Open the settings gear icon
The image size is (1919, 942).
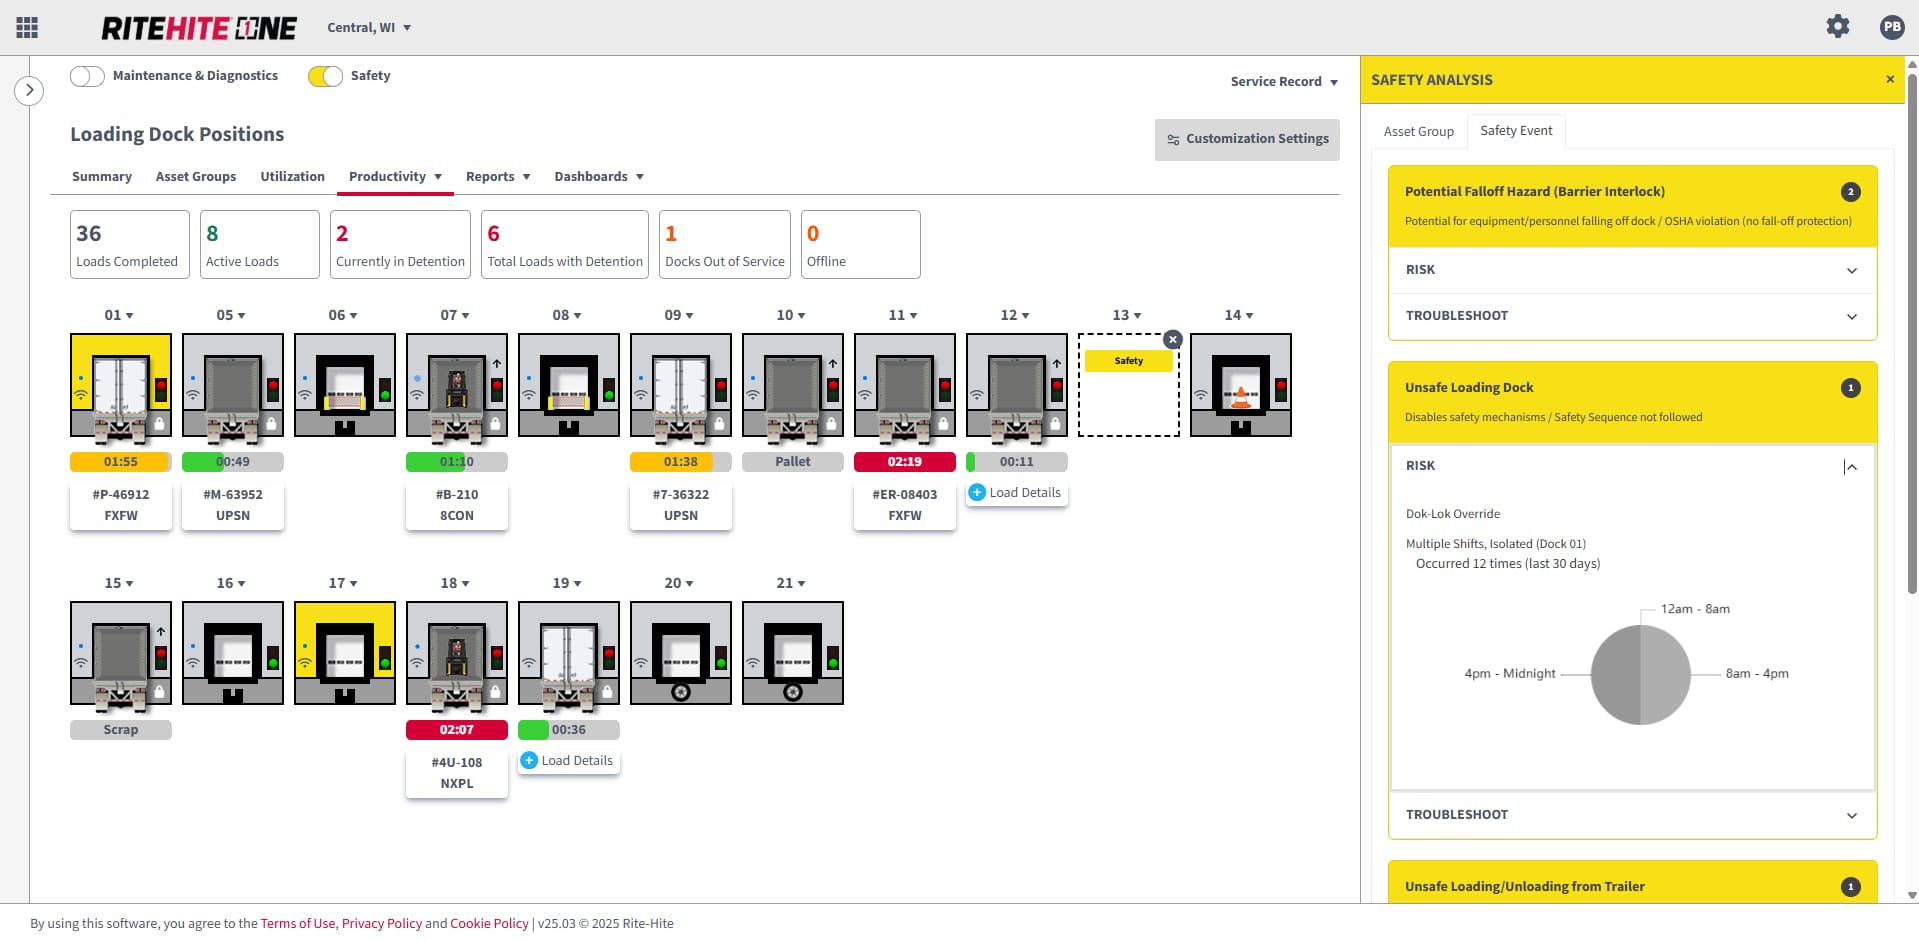tap(1837, 27)
